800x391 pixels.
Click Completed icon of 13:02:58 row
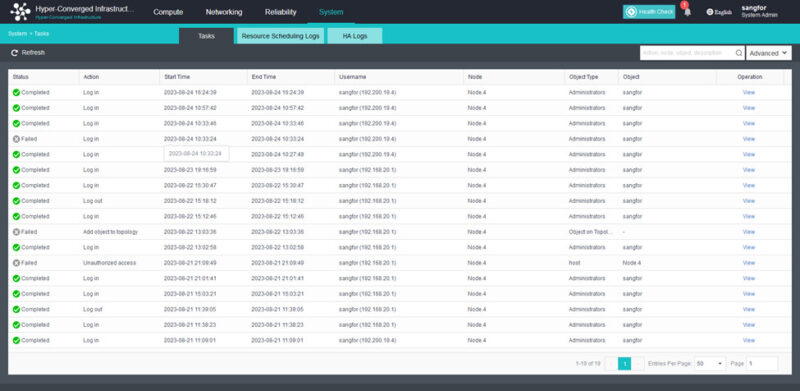click(x=16, y=248)
